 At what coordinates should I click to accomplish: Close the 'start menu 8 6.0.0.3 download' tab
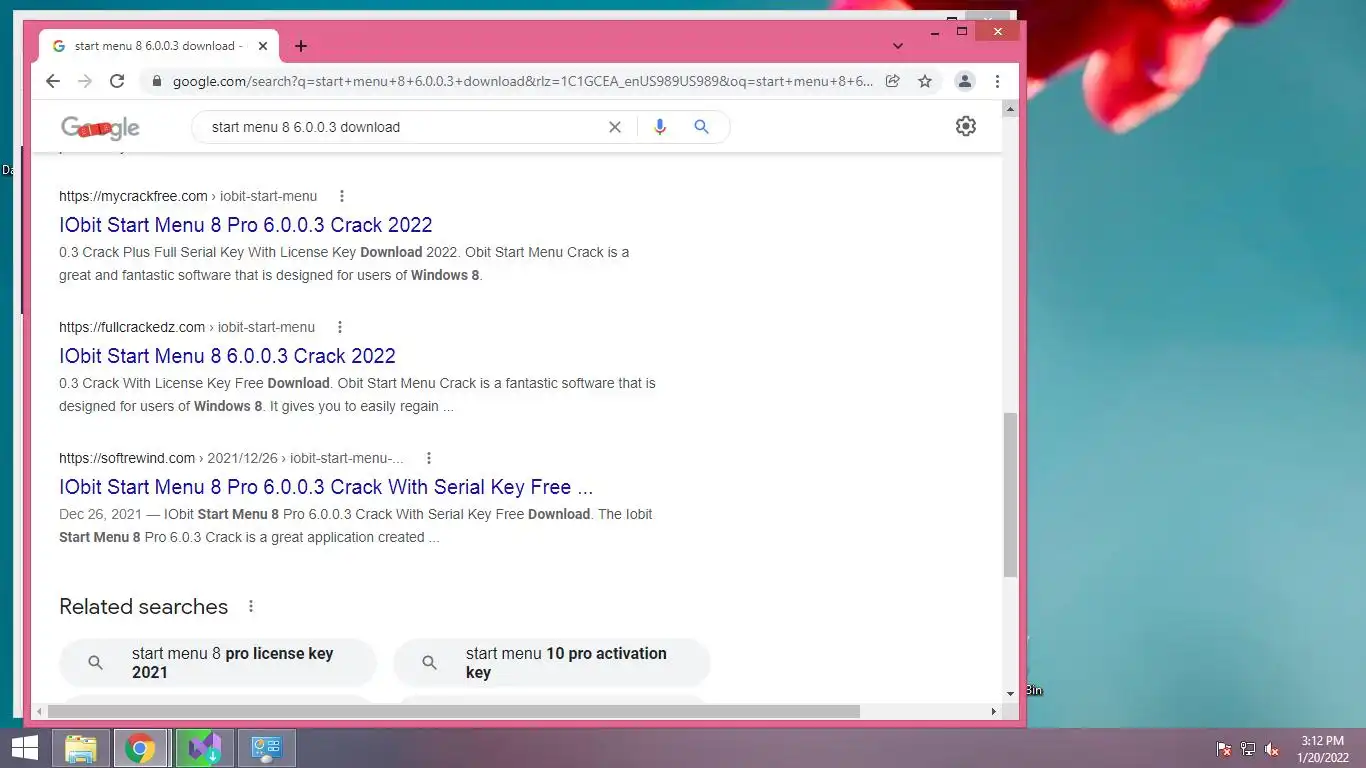tap(264, 46)
